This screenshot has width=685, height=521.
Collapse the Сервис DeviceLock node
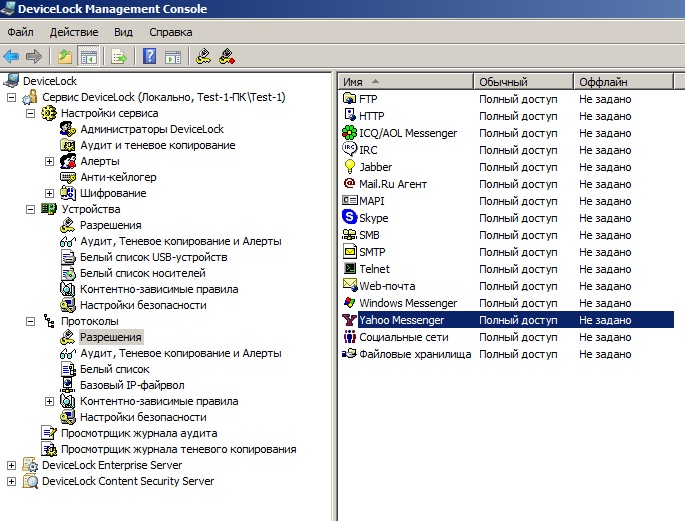point(11,97)
